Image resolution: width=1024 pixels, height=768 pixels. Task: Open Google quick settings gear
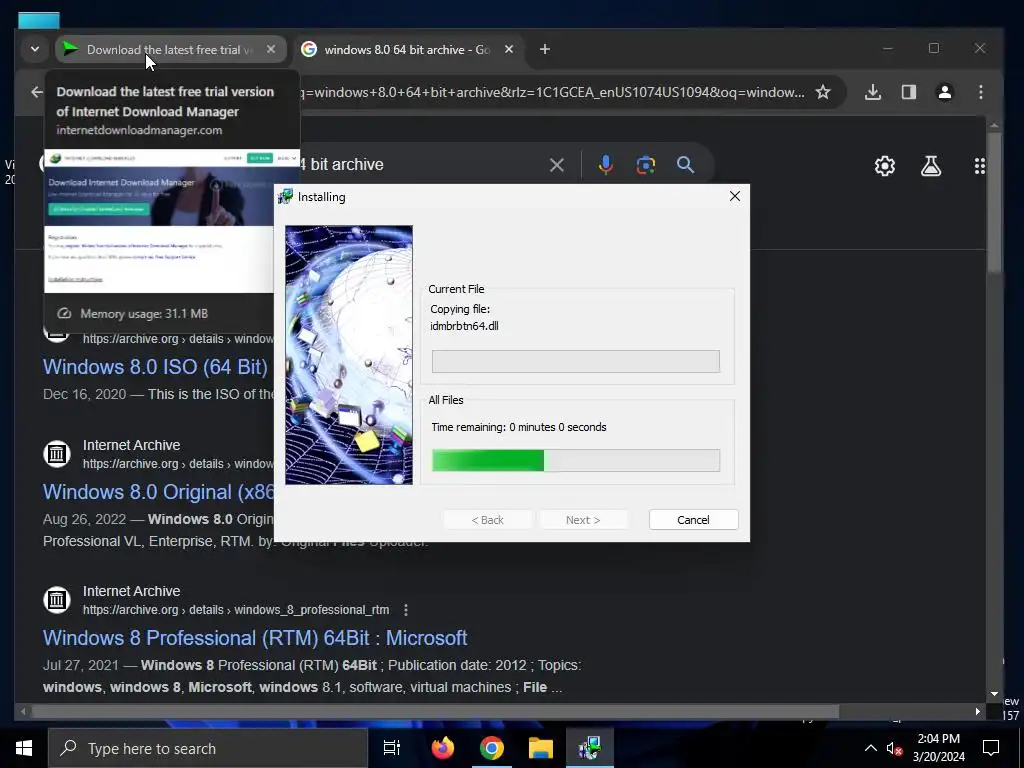point(885,166)
